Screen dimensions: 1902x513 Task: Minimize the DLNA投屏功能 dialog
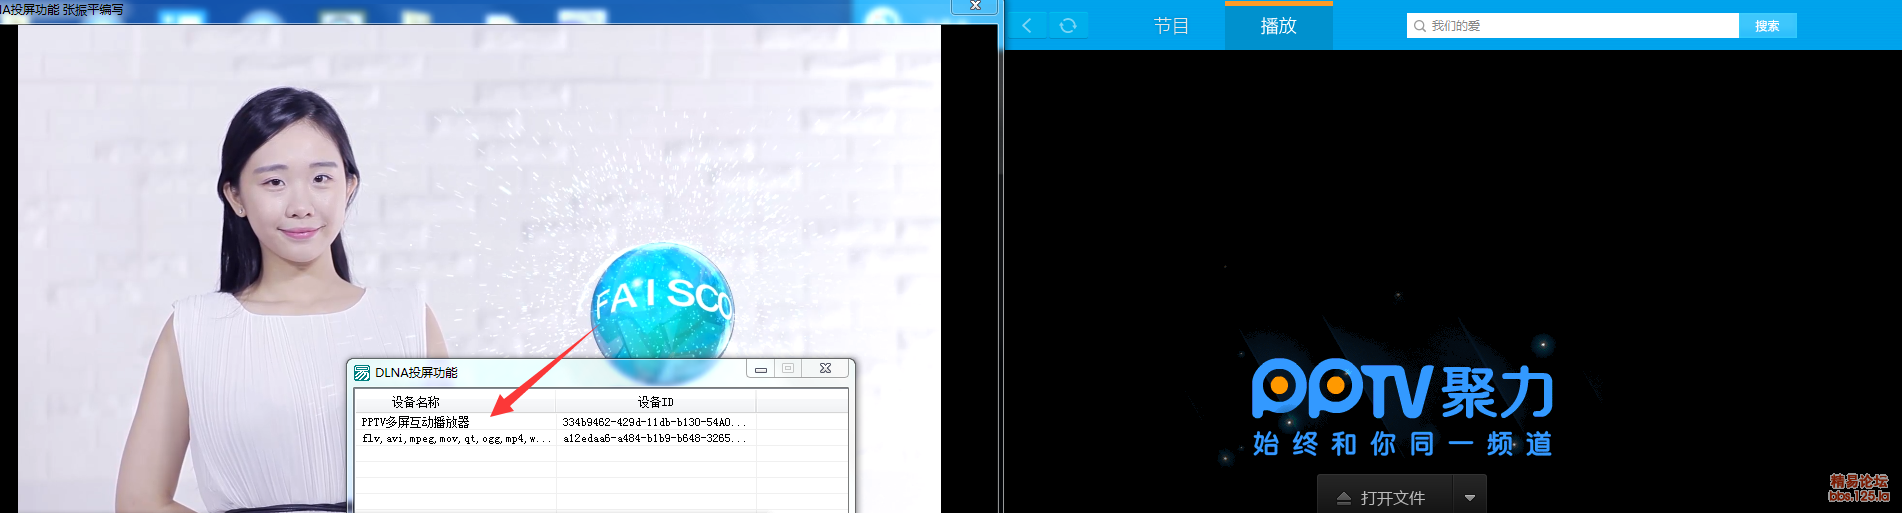761,369
